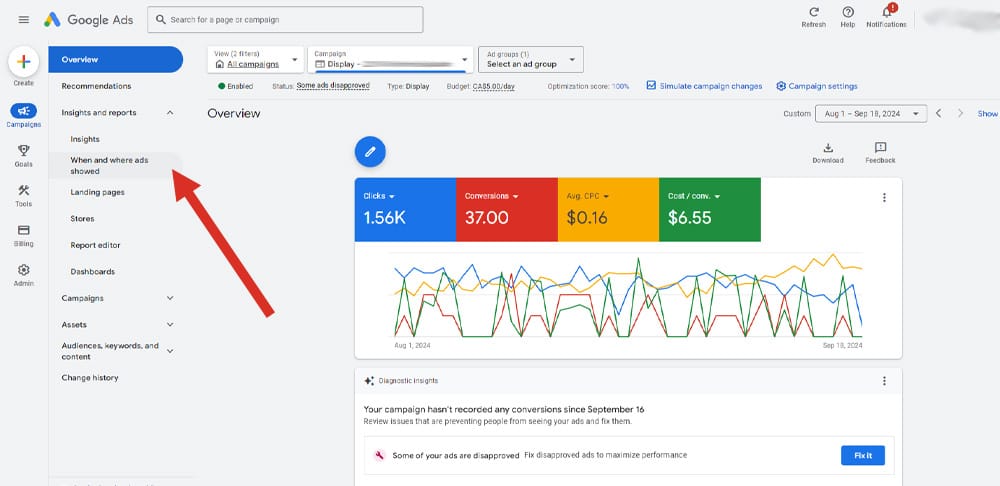Viewport: 1000px width, 486px height.
Task: Open the Tools wrench icon
Action: pyautogui.click(x=24, y=190)
